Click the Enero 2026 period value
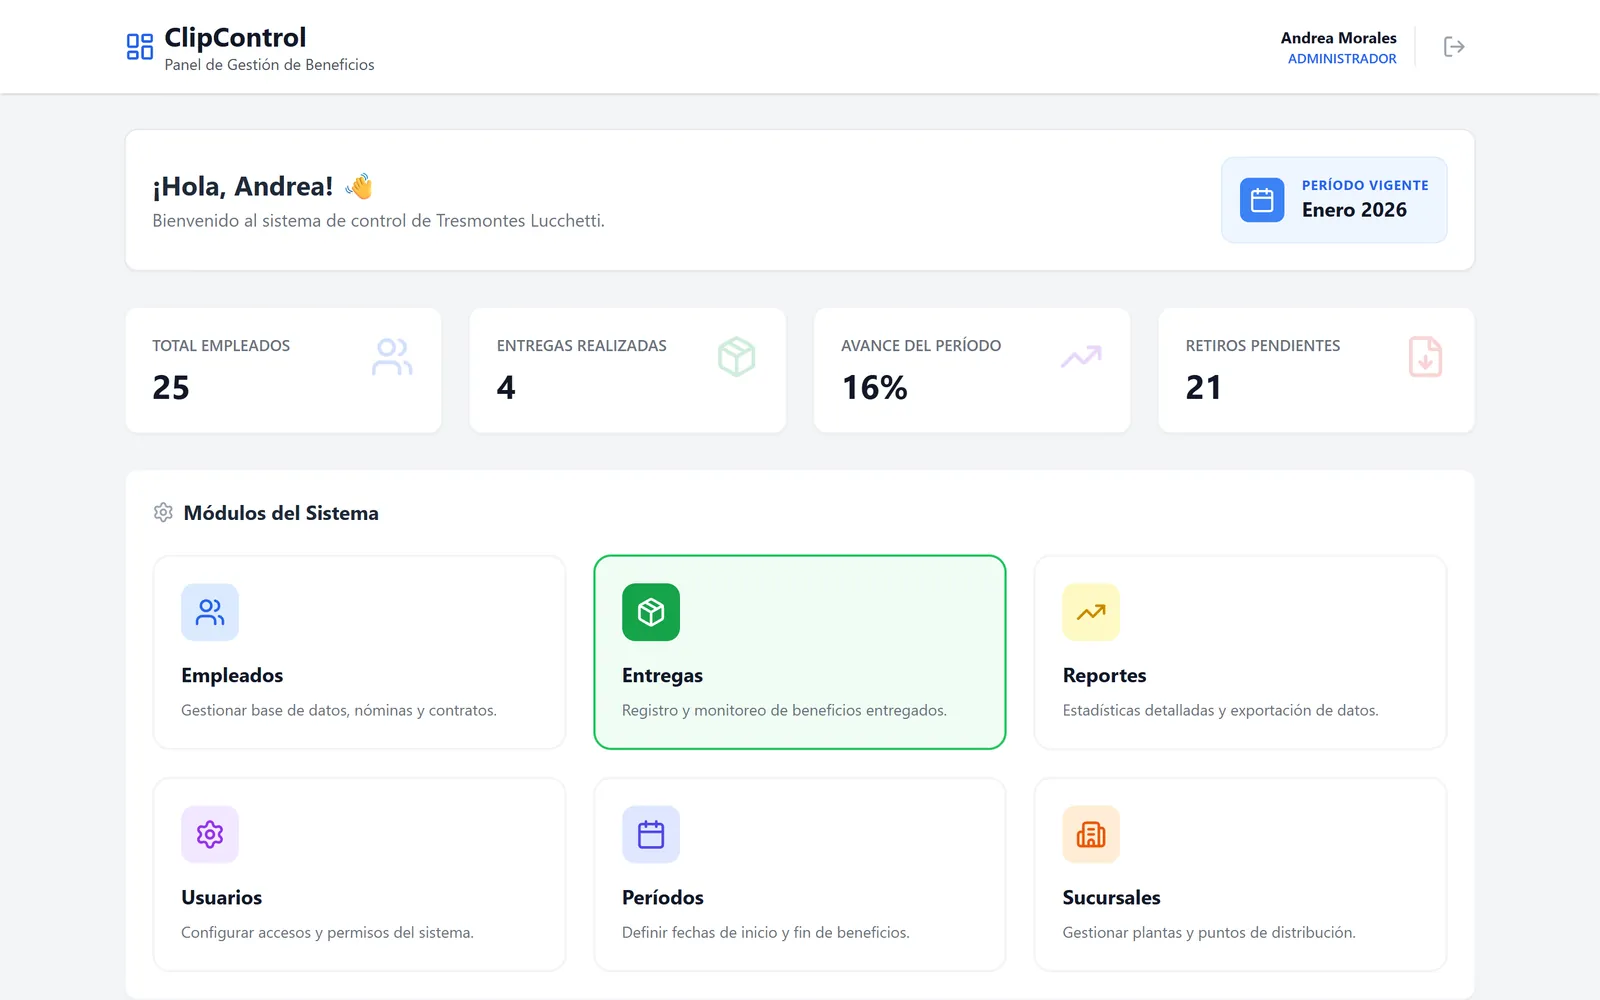 click(x=1354, y=210)
